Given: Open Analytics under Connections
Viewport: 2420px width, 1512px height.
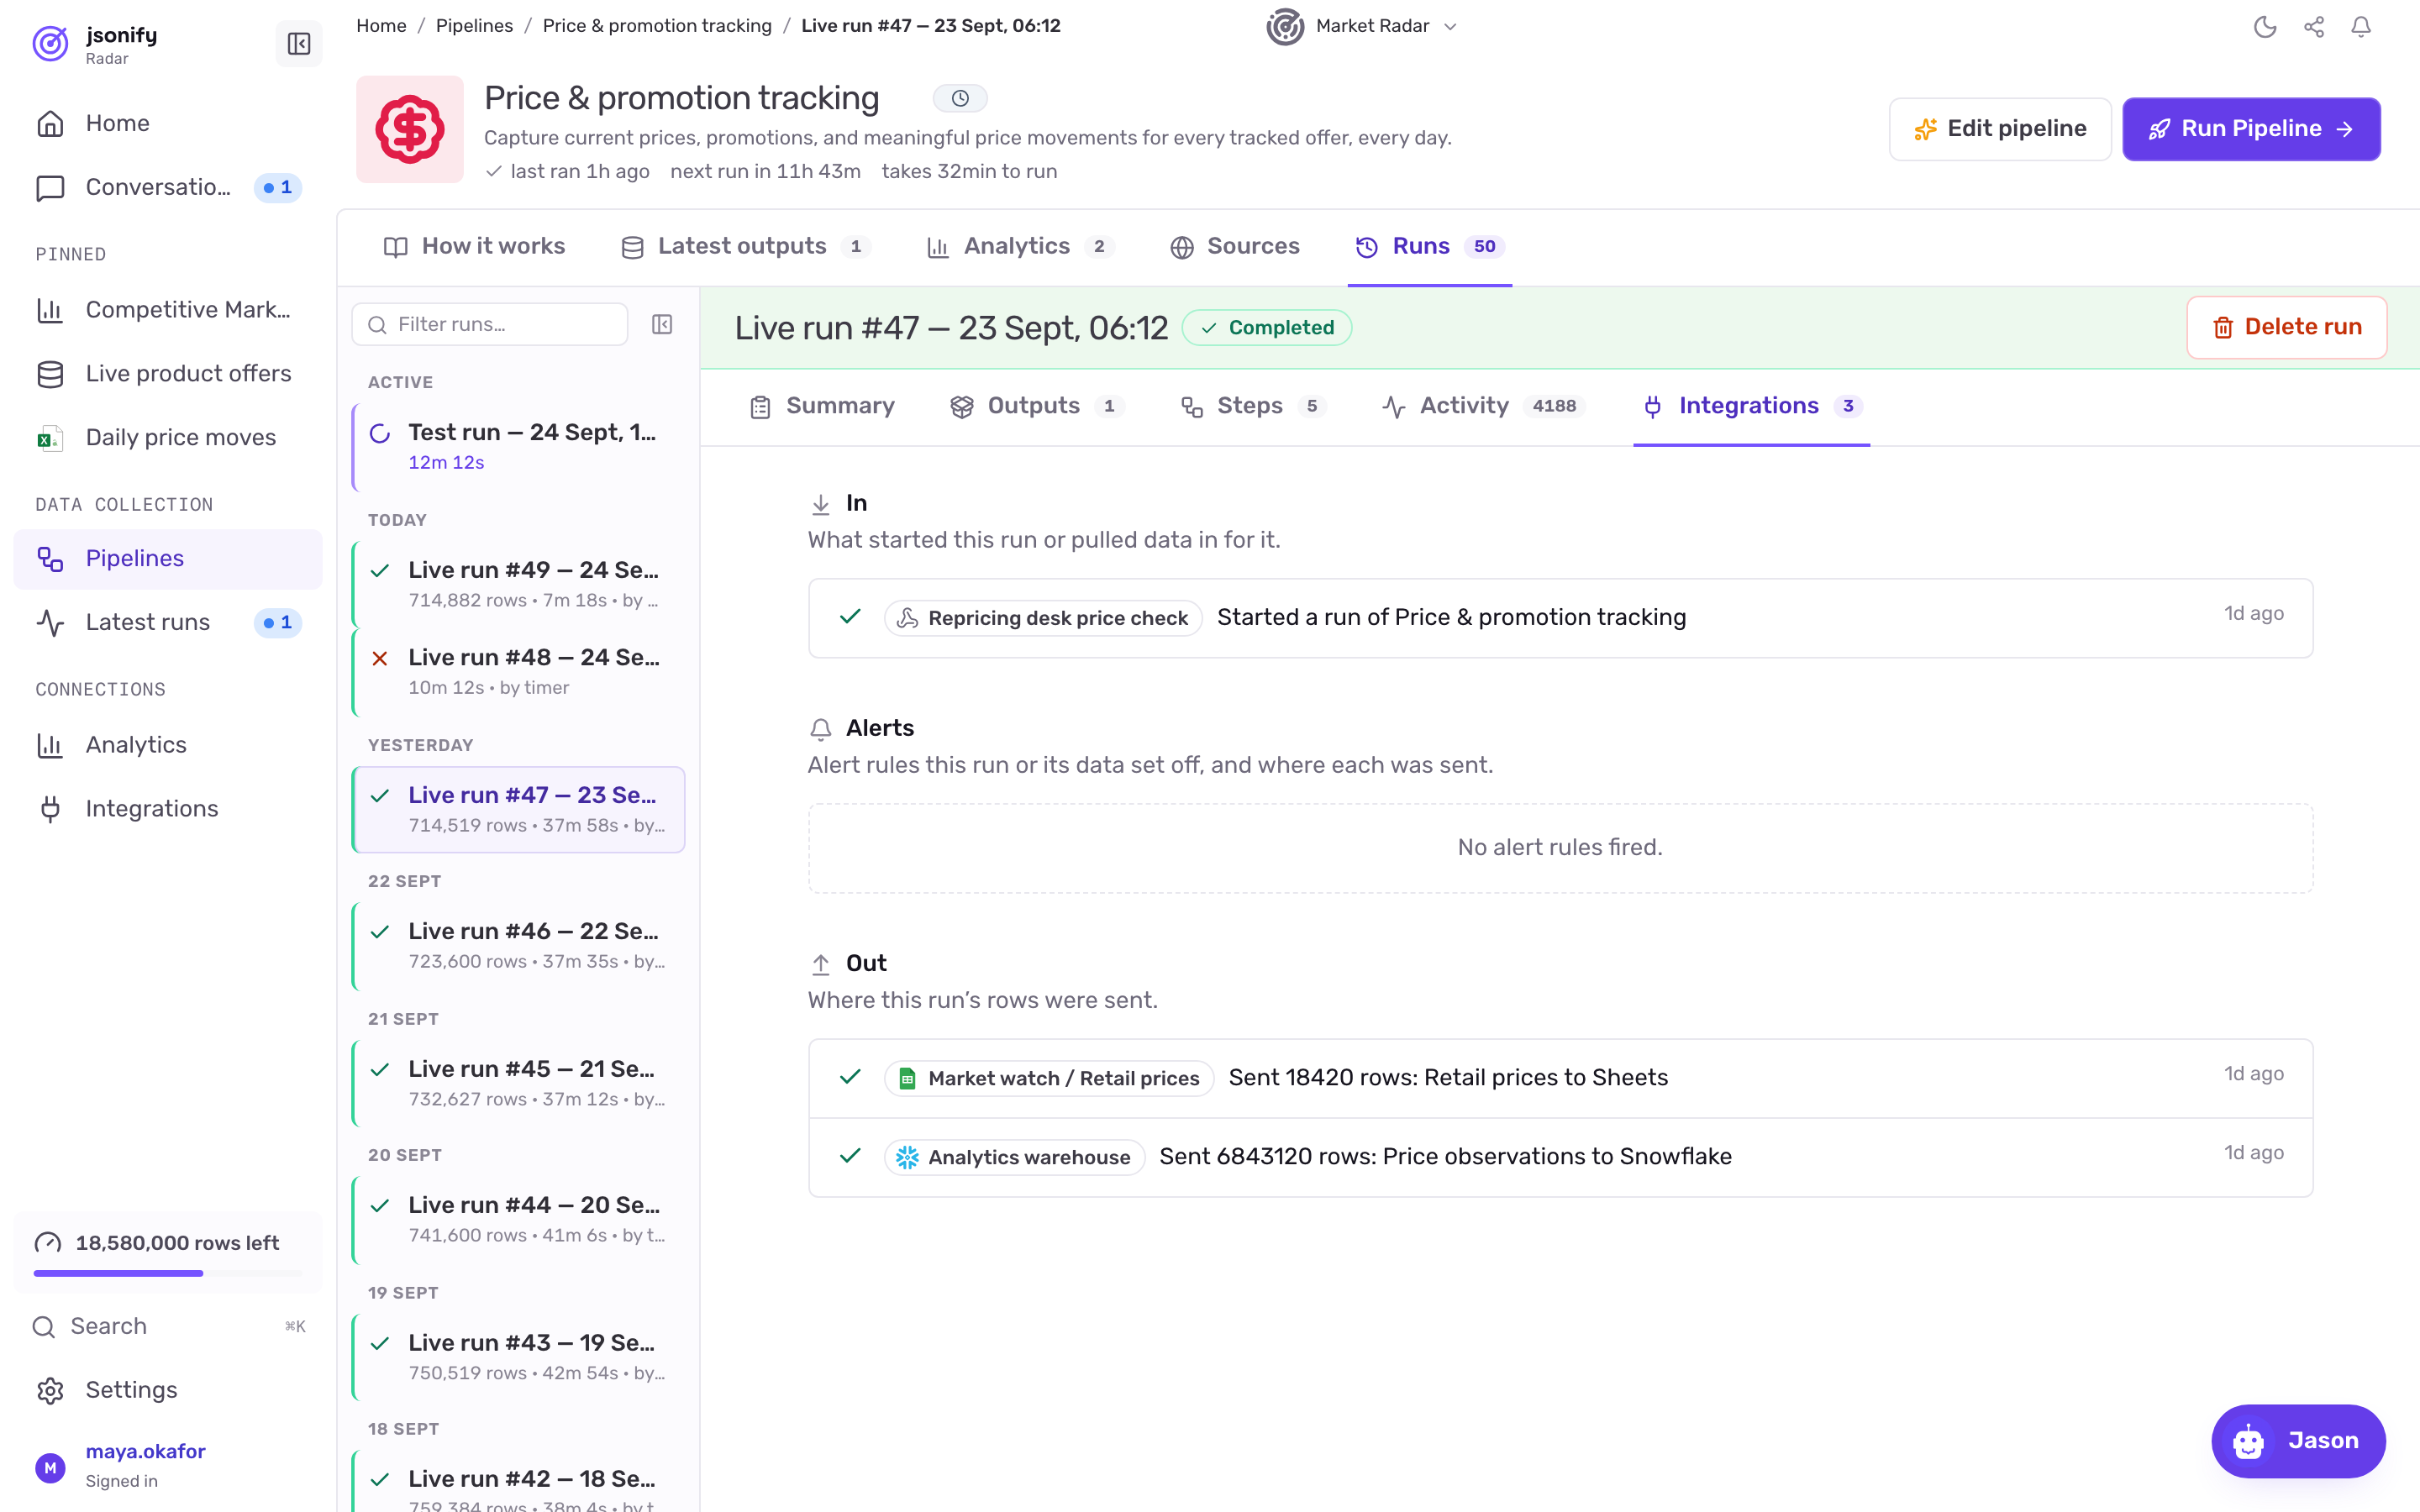Looking at the screenshot, I should coord(168,745).
